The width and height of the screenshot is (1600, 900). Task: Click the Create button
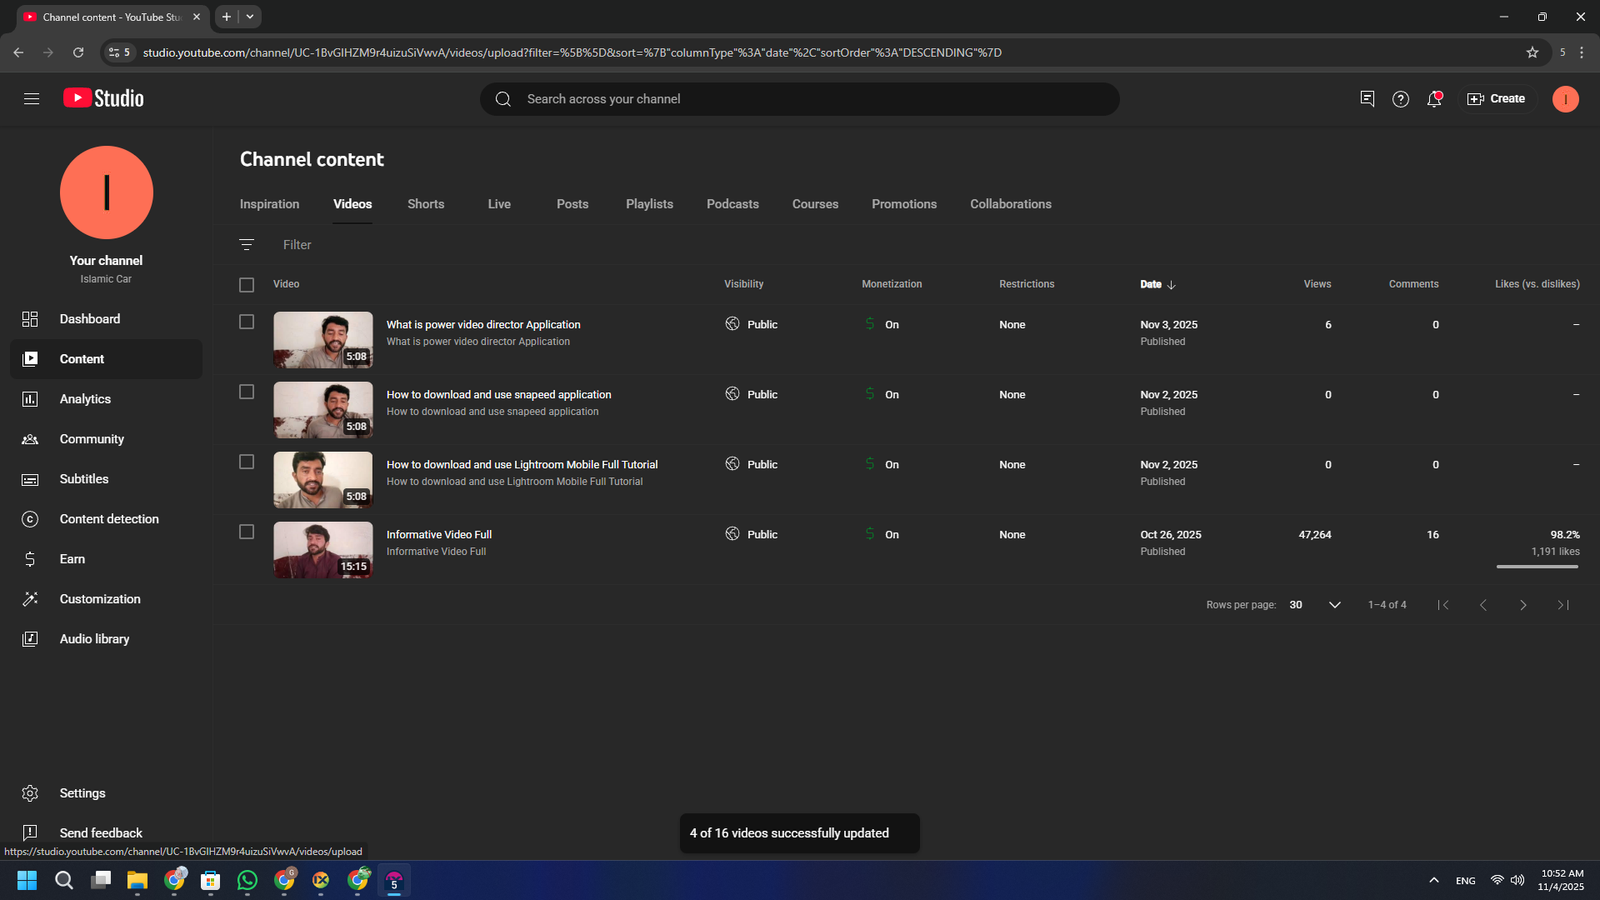(1496, 99)
